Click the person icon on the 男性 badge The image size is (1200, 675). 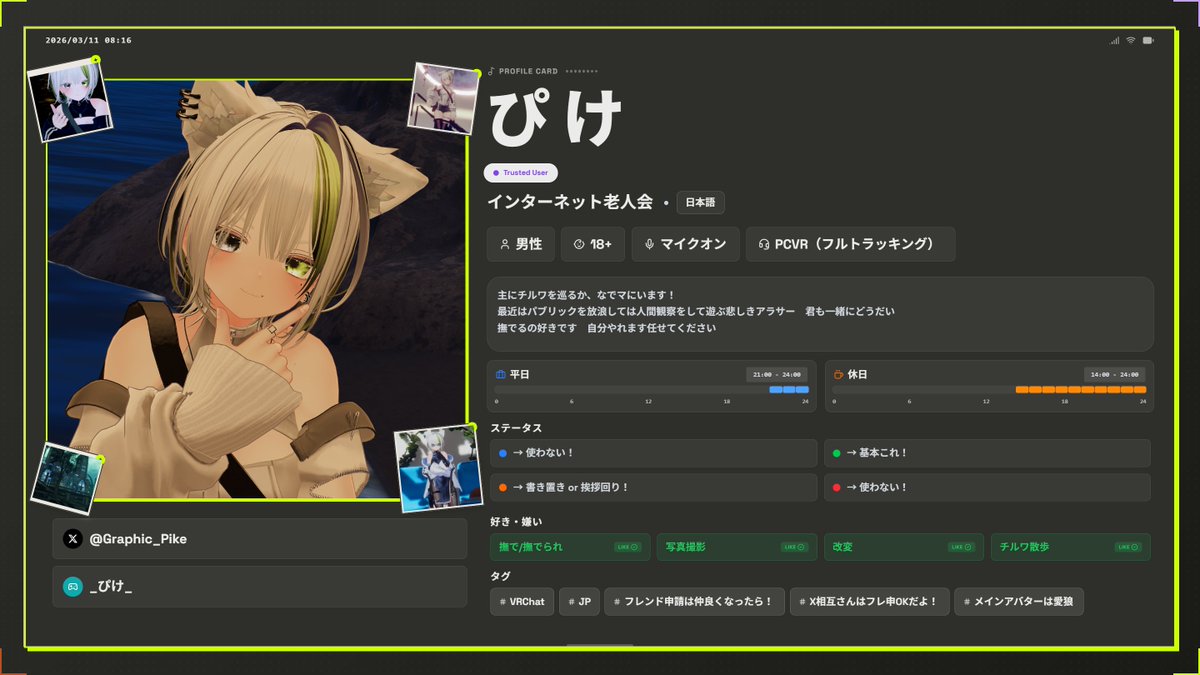coord(503,244)
